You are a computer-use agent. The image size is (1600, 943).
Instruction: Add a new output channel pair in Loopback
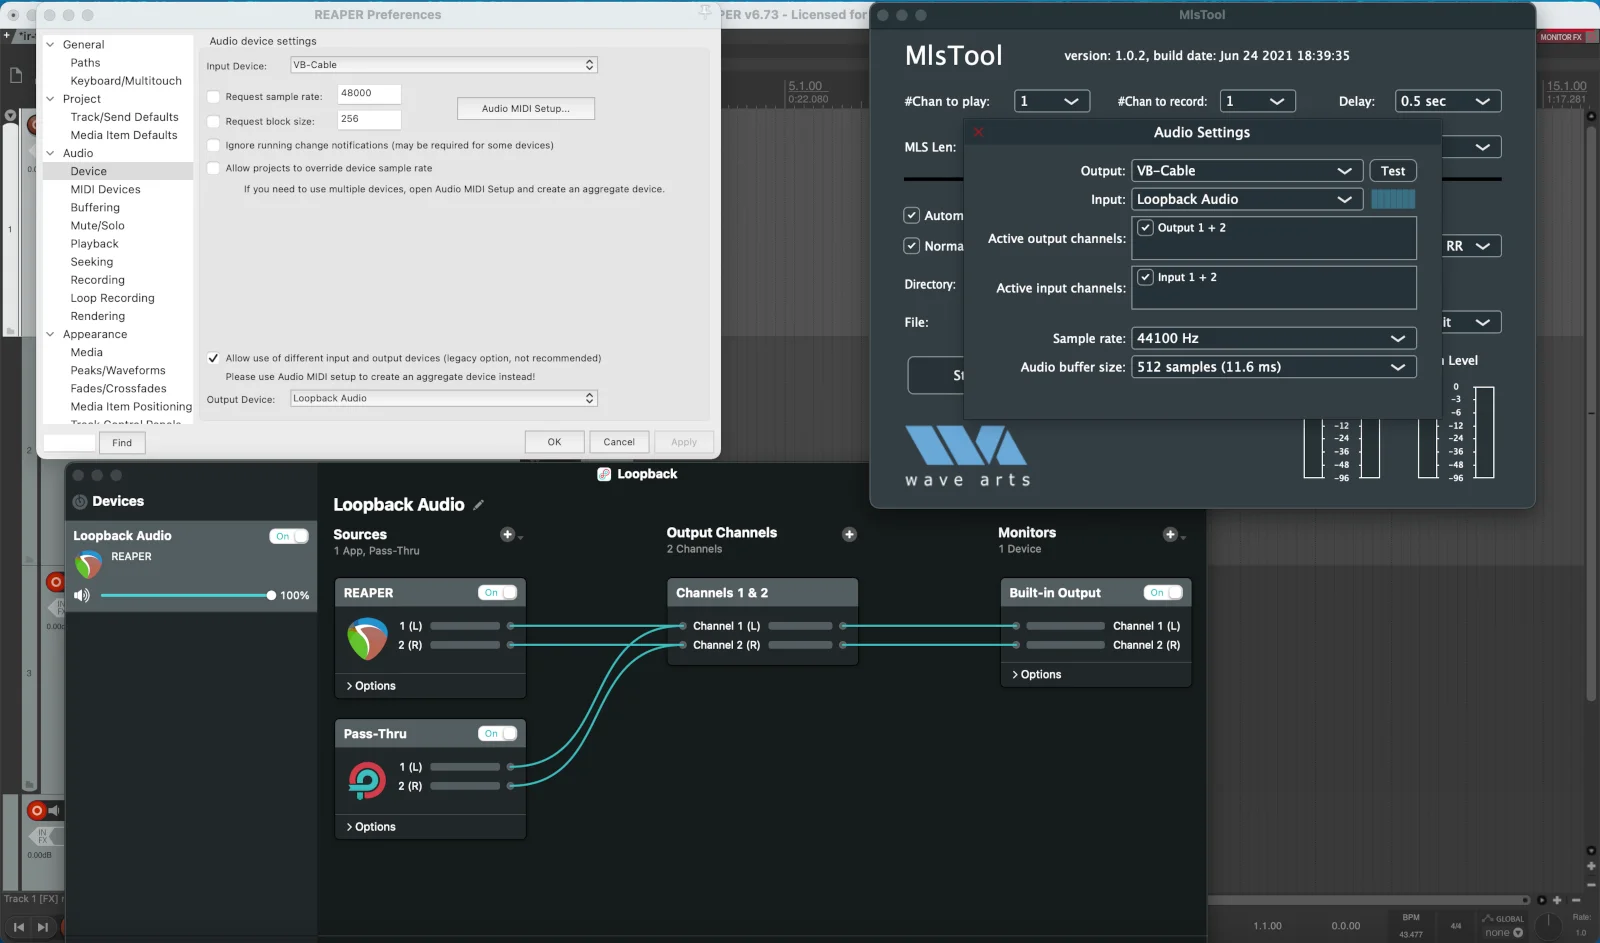tap(849, 535)
